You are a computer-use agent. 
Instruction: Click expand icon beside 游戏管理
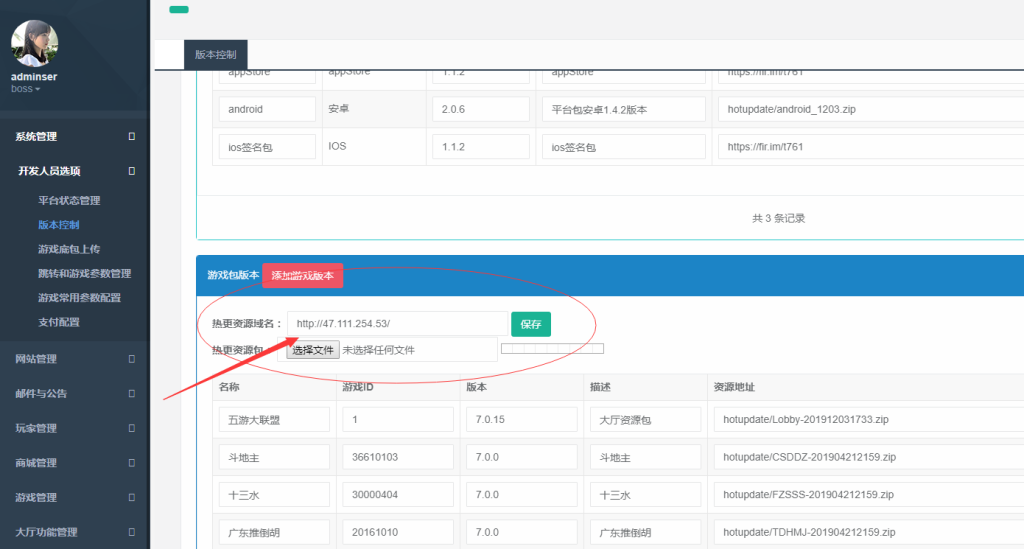pyautogui.click(x=131, y=497)
